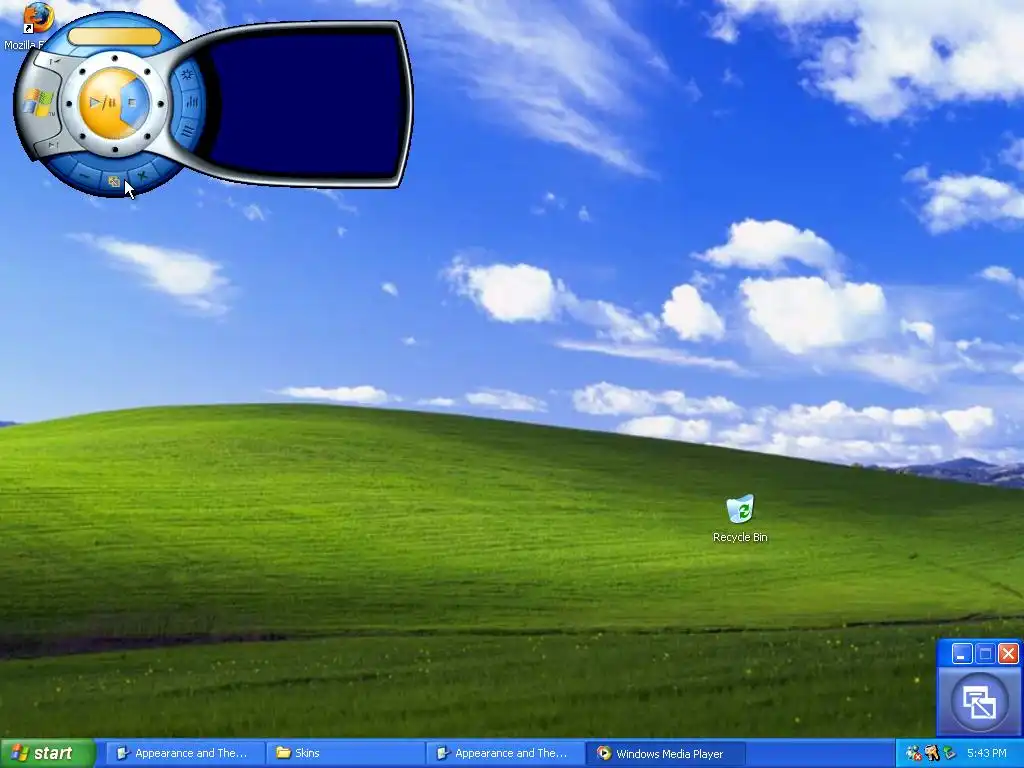1024x768 pixels.
Task: Click the Windows logo on the player skin
Action: coord(38,103)
